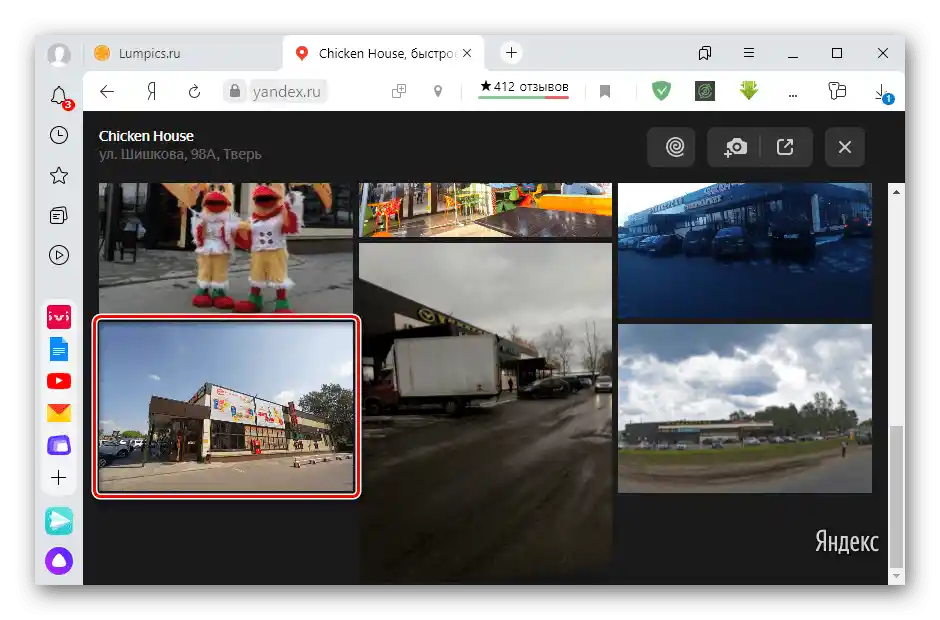Click the address ул. Шишкова, 98А, Тверь
The height and width of the screenshot is (620, 940).
click(x=180, y=154)
